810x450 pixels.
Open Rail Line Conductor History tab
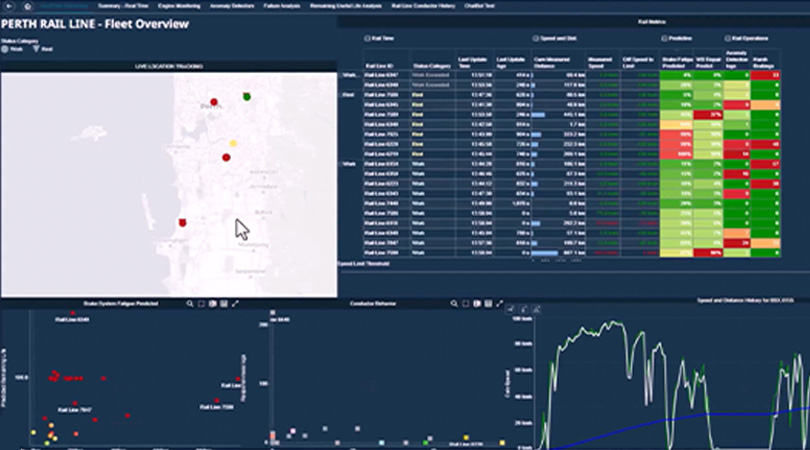(x=423, y=6)
